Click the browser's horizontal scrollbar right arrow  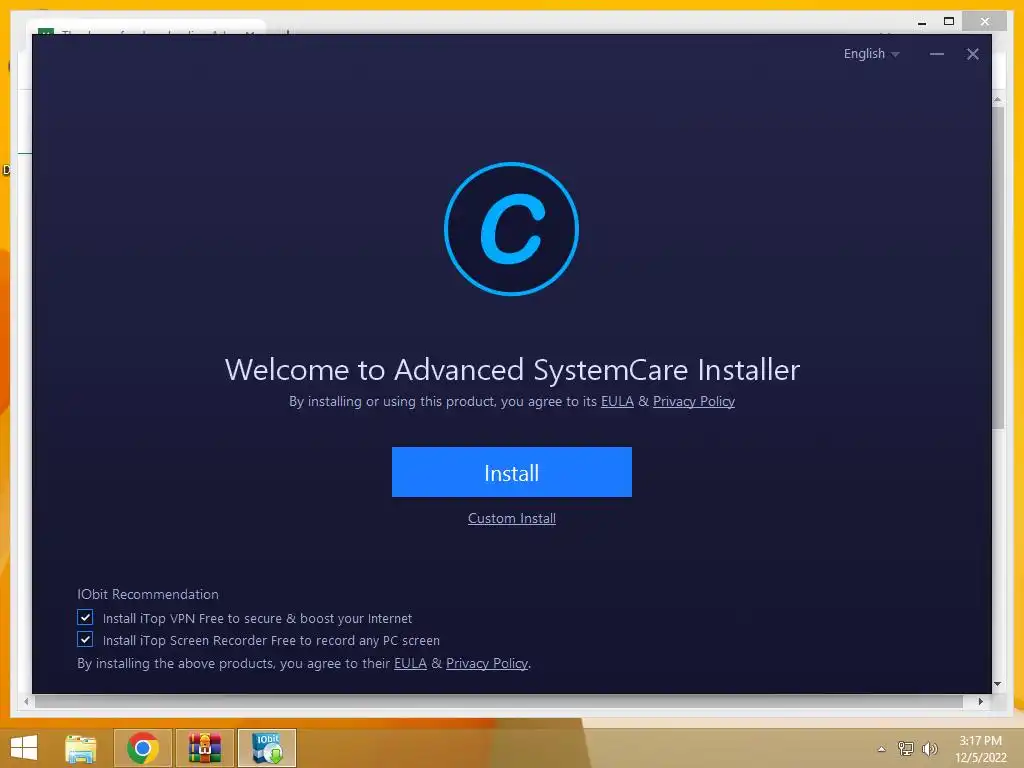click(980, 701)
